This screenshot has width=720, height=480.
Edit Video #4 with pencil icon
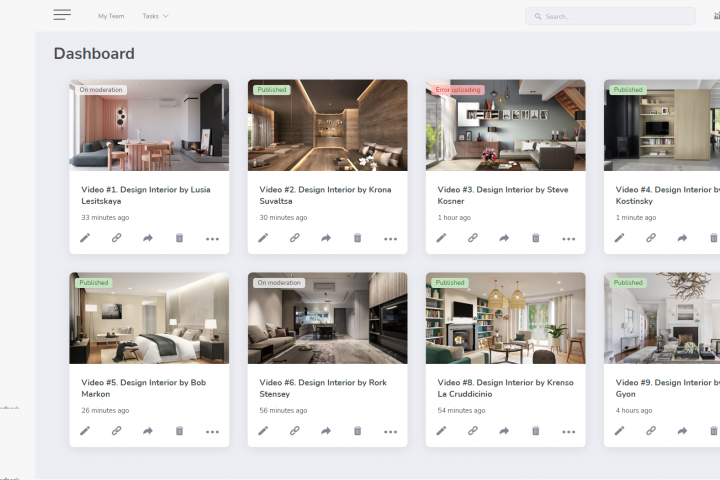coord(619,238)
